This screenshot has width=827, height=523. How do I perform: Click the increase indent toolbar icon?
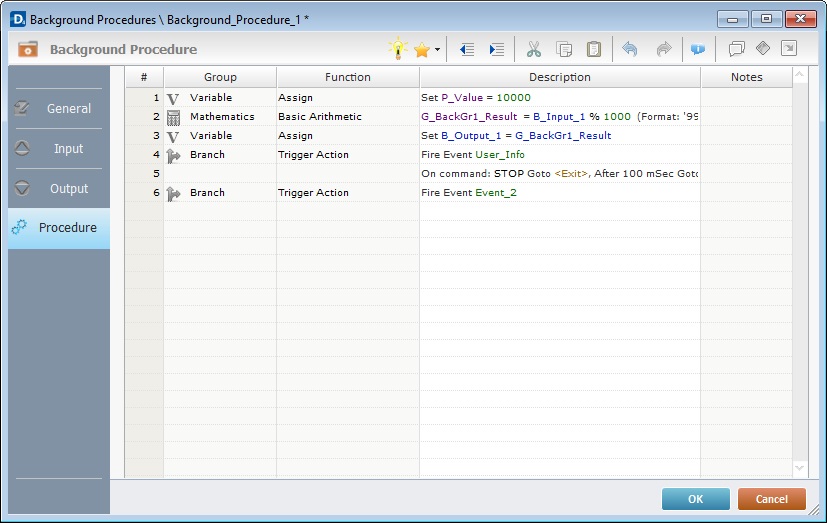[496, 49]
